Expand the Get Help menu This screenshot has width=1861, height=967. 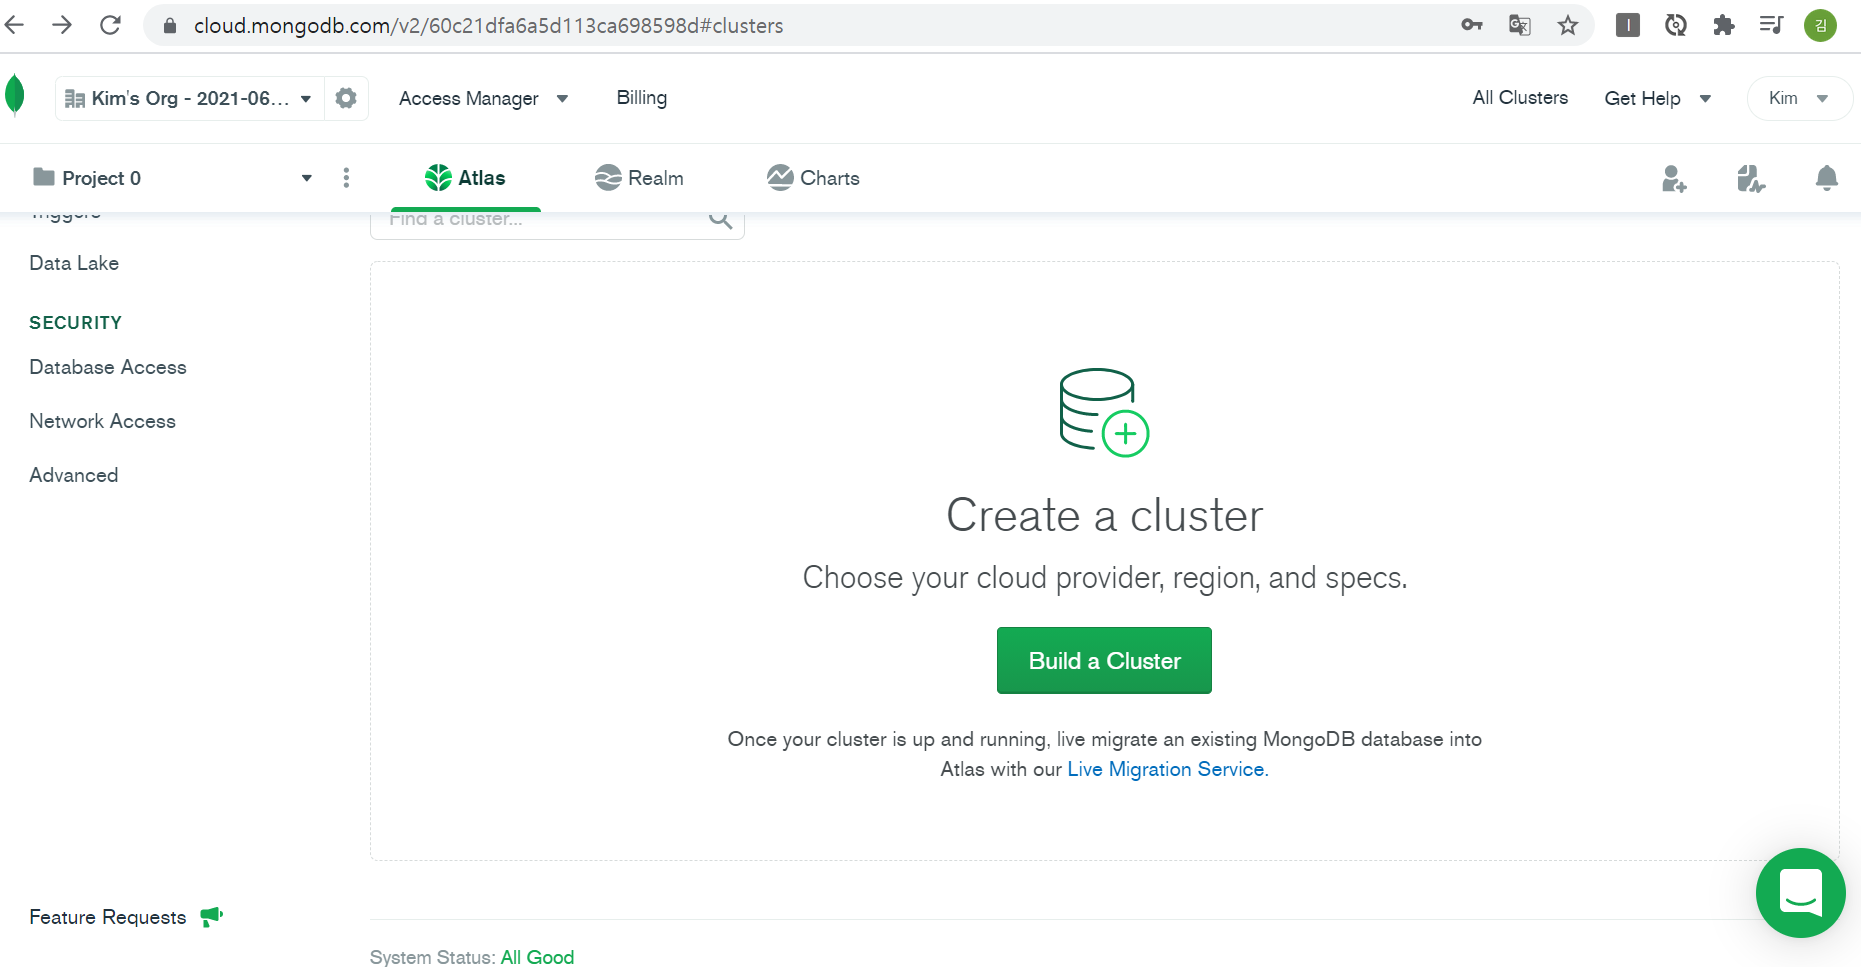coord(1658,98)
